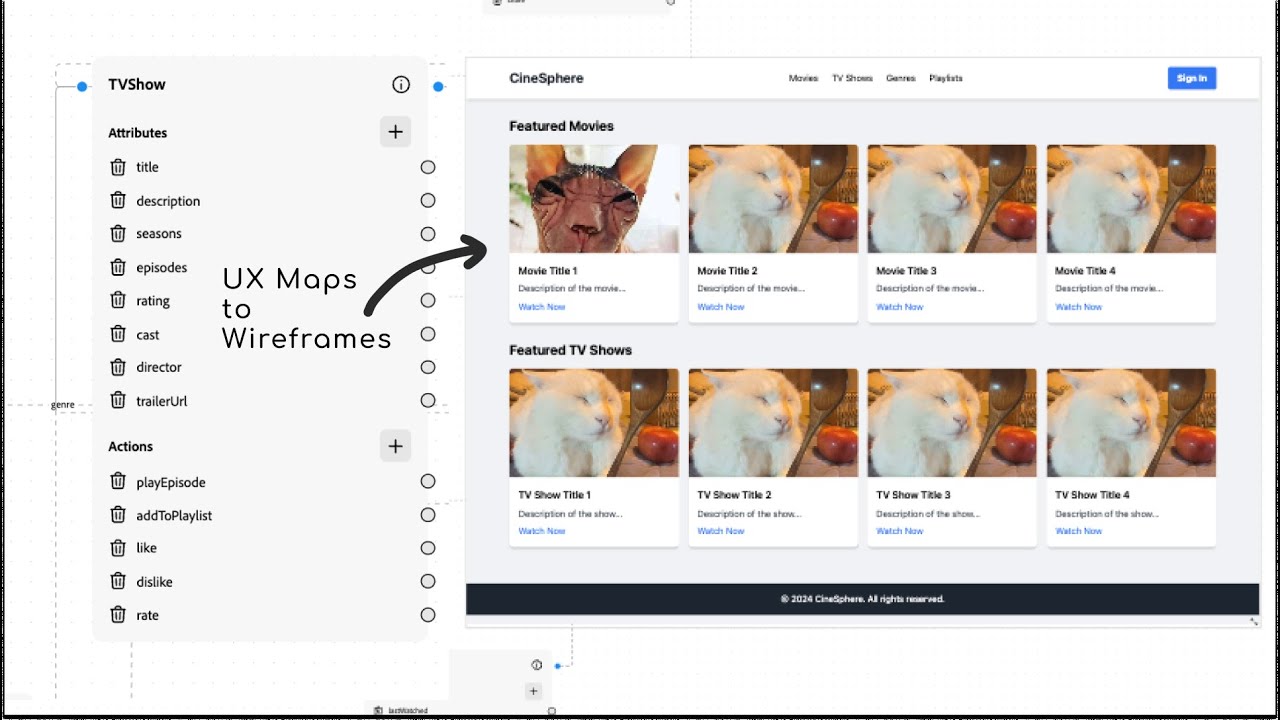Click the Movie Title 1 sphynx cat thumbnail

[x=594, y=199]
